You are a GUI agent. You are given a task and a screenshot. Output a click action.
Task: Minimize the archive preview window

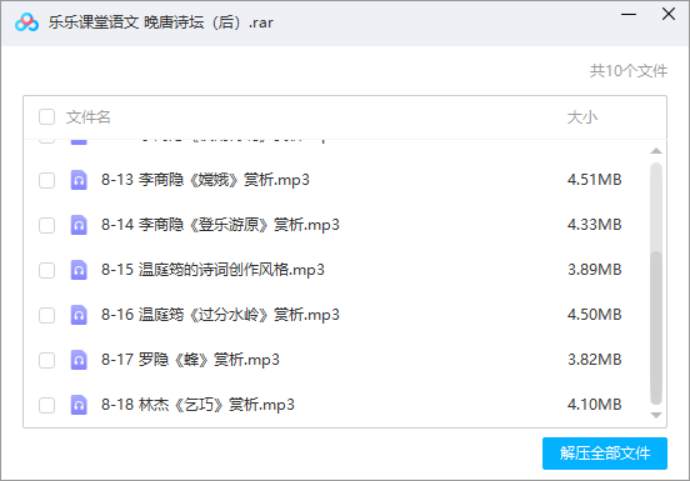628,15
